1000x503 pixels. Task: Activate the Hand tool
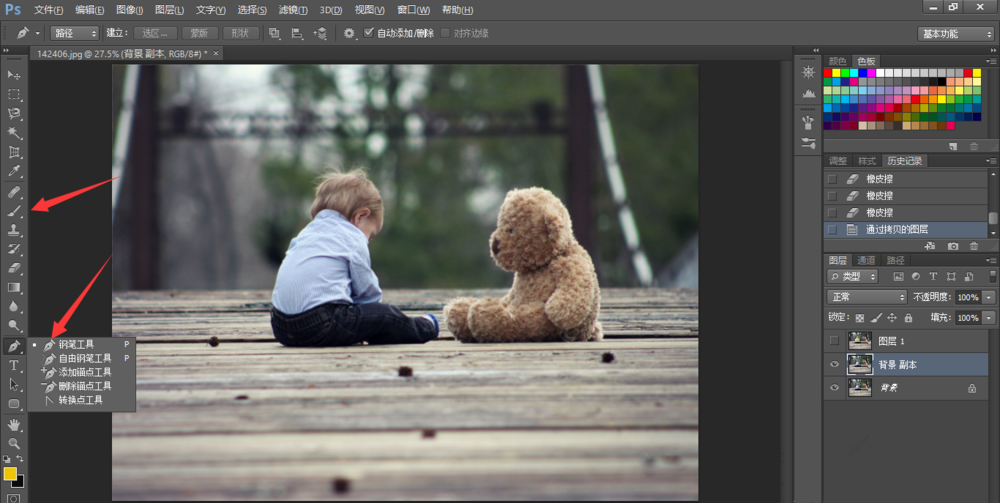pyautogui.click(x=14, y=424)
